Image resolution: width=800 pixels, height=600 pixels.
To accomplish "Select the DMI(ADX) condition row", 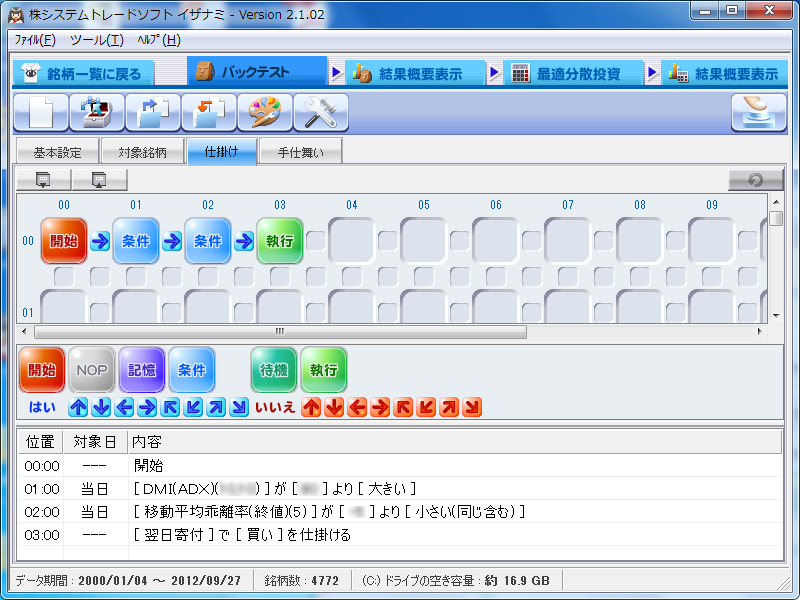I will 400,489.
